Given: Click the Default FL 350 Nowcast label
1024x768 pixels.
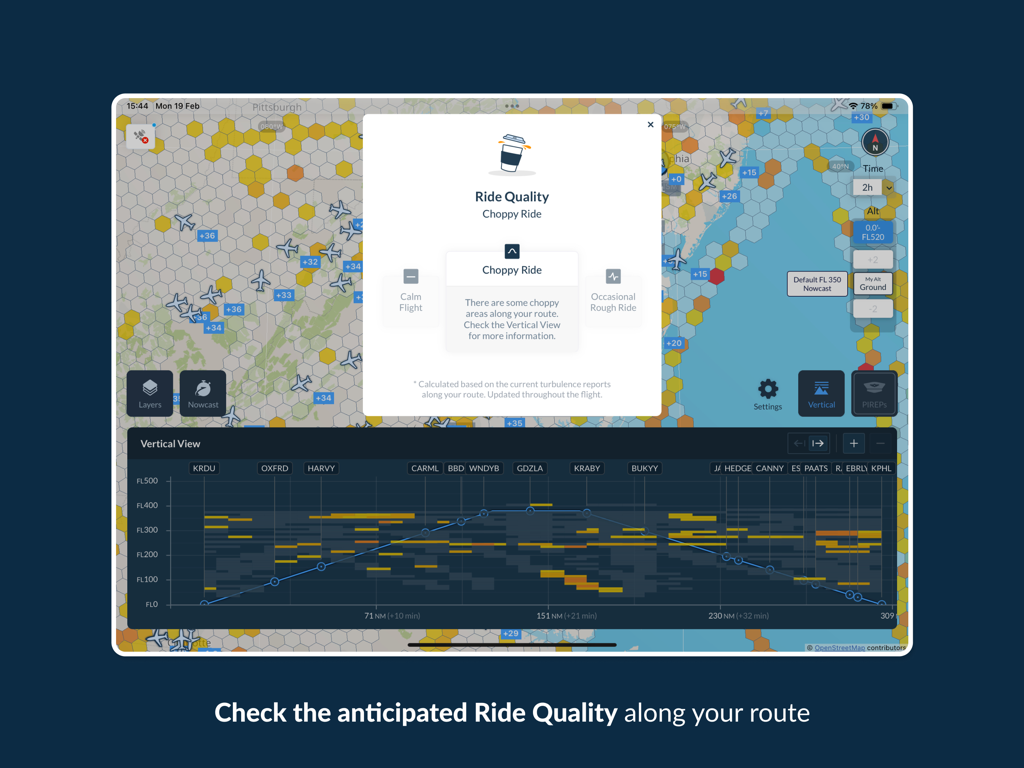Looking at the screenshot, I should 817,283.
